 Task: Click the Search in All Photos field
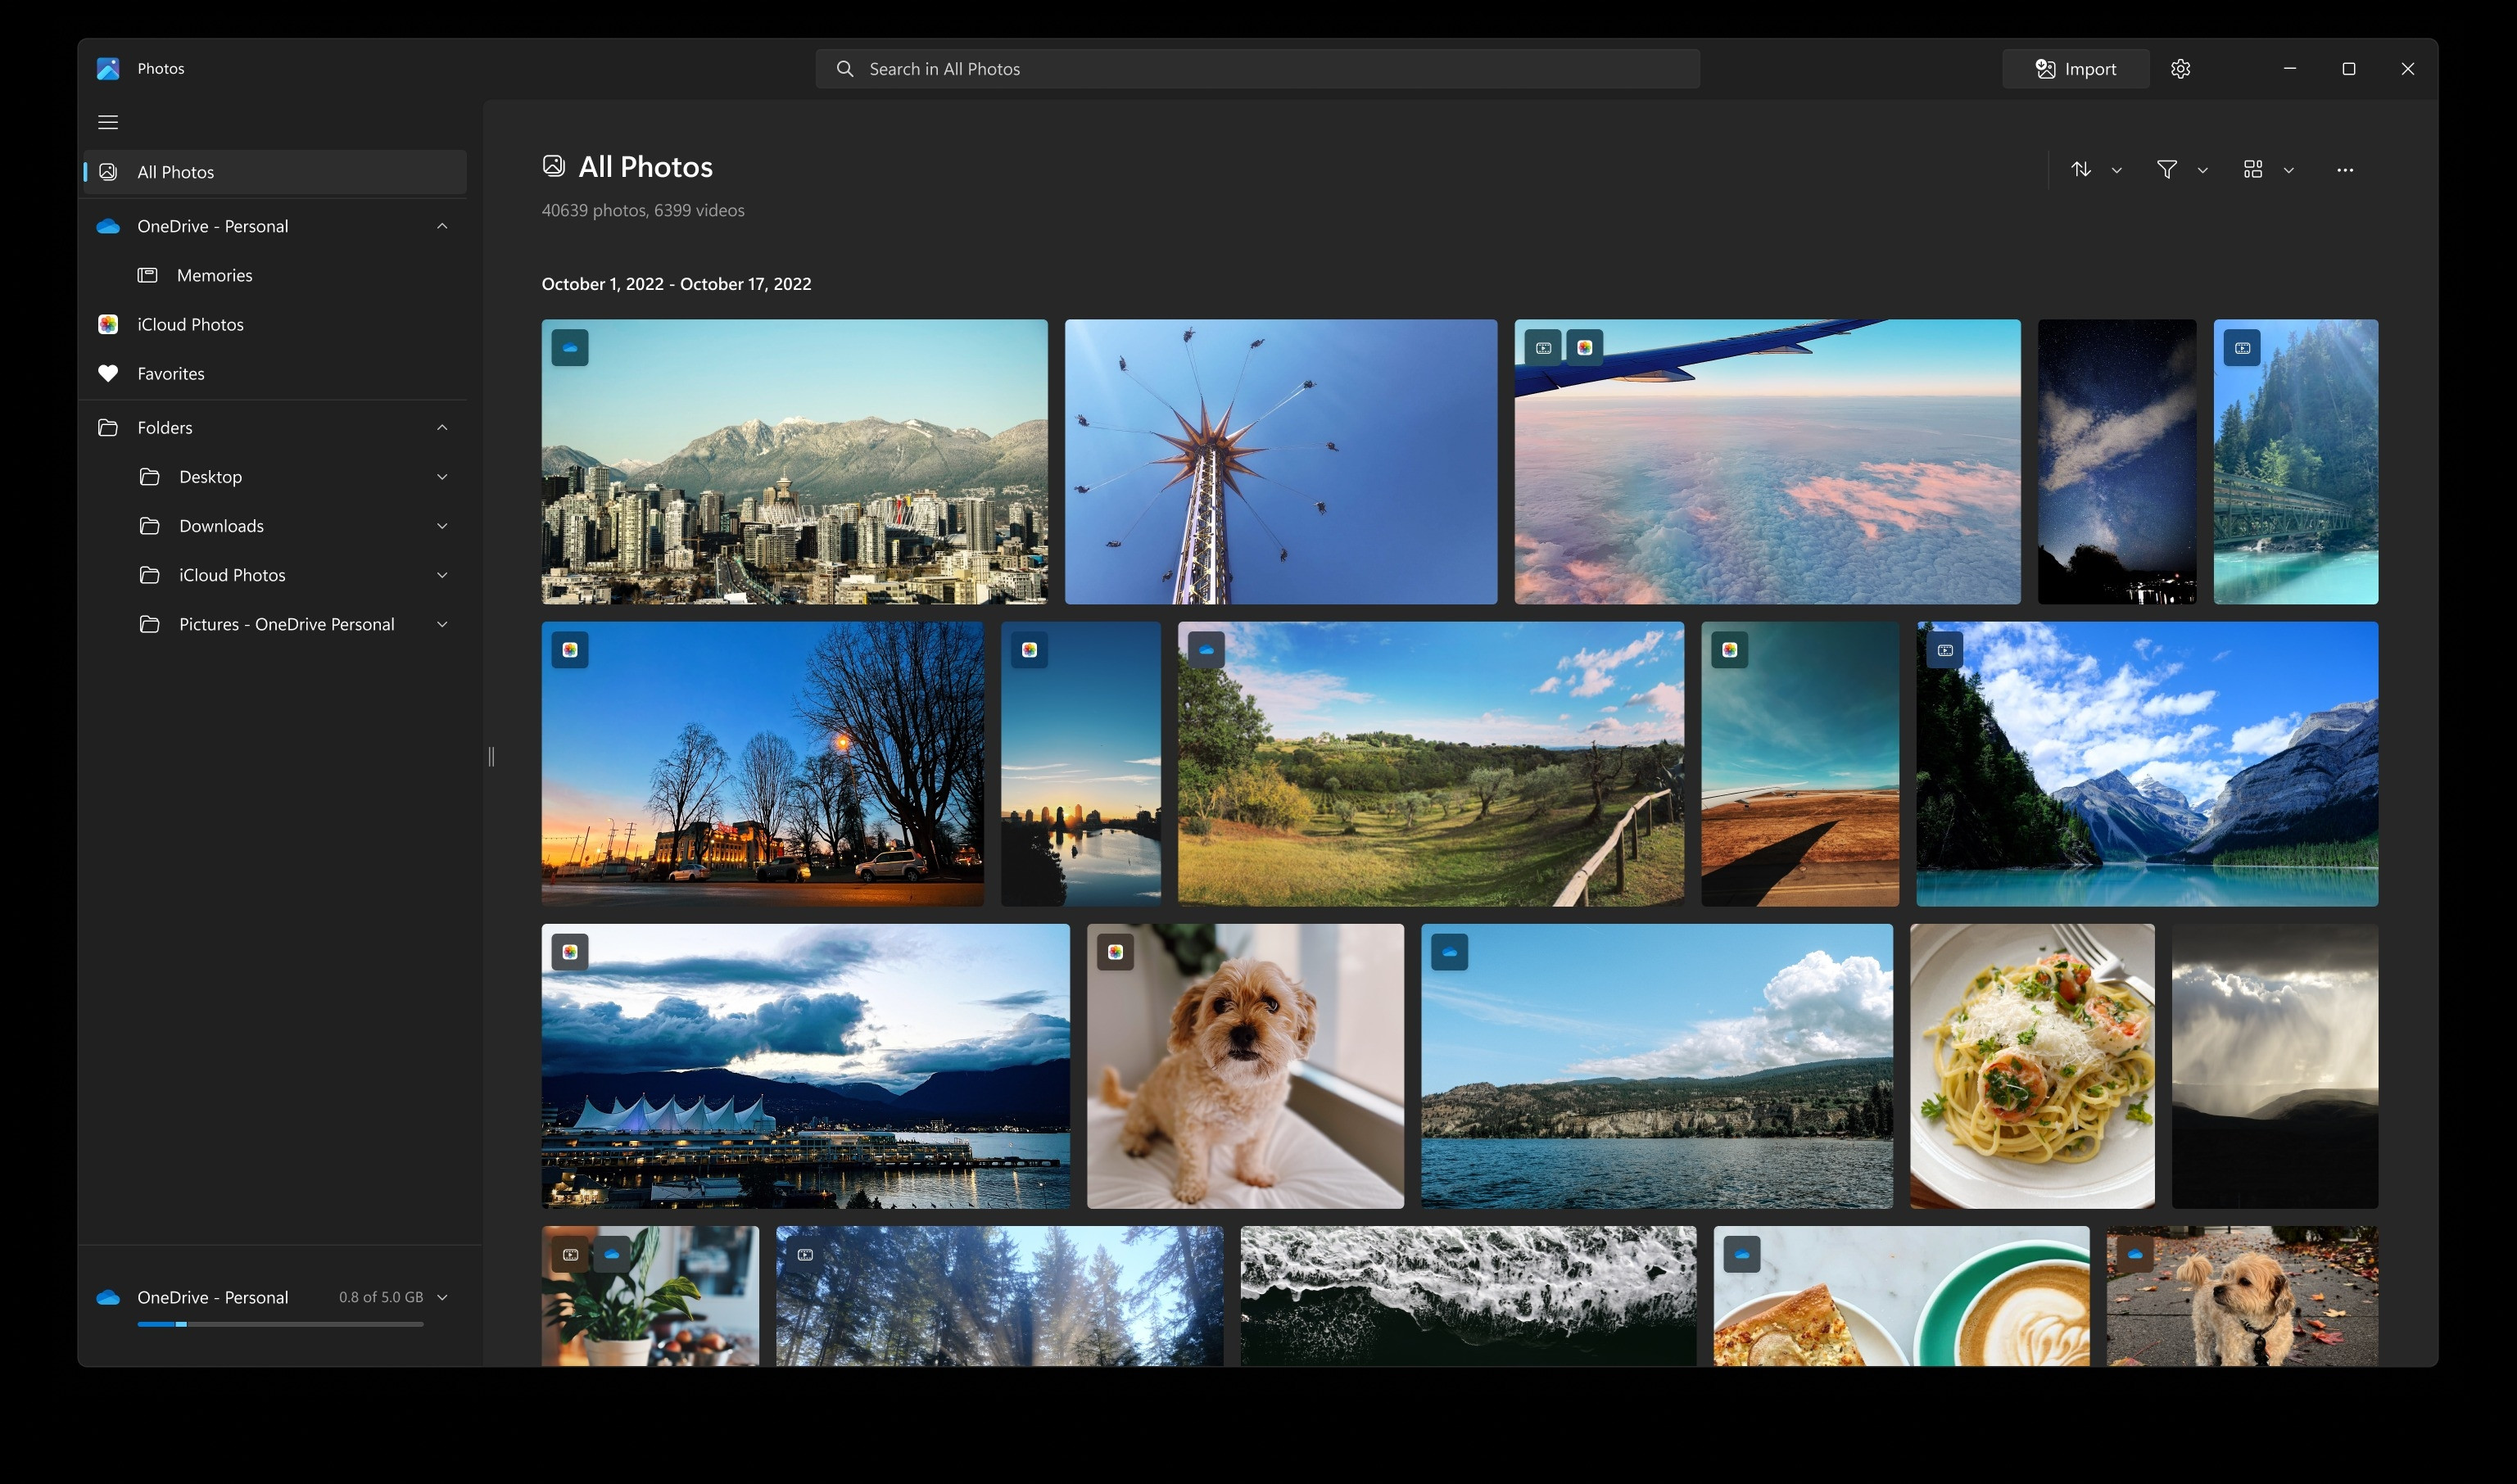1257,69
